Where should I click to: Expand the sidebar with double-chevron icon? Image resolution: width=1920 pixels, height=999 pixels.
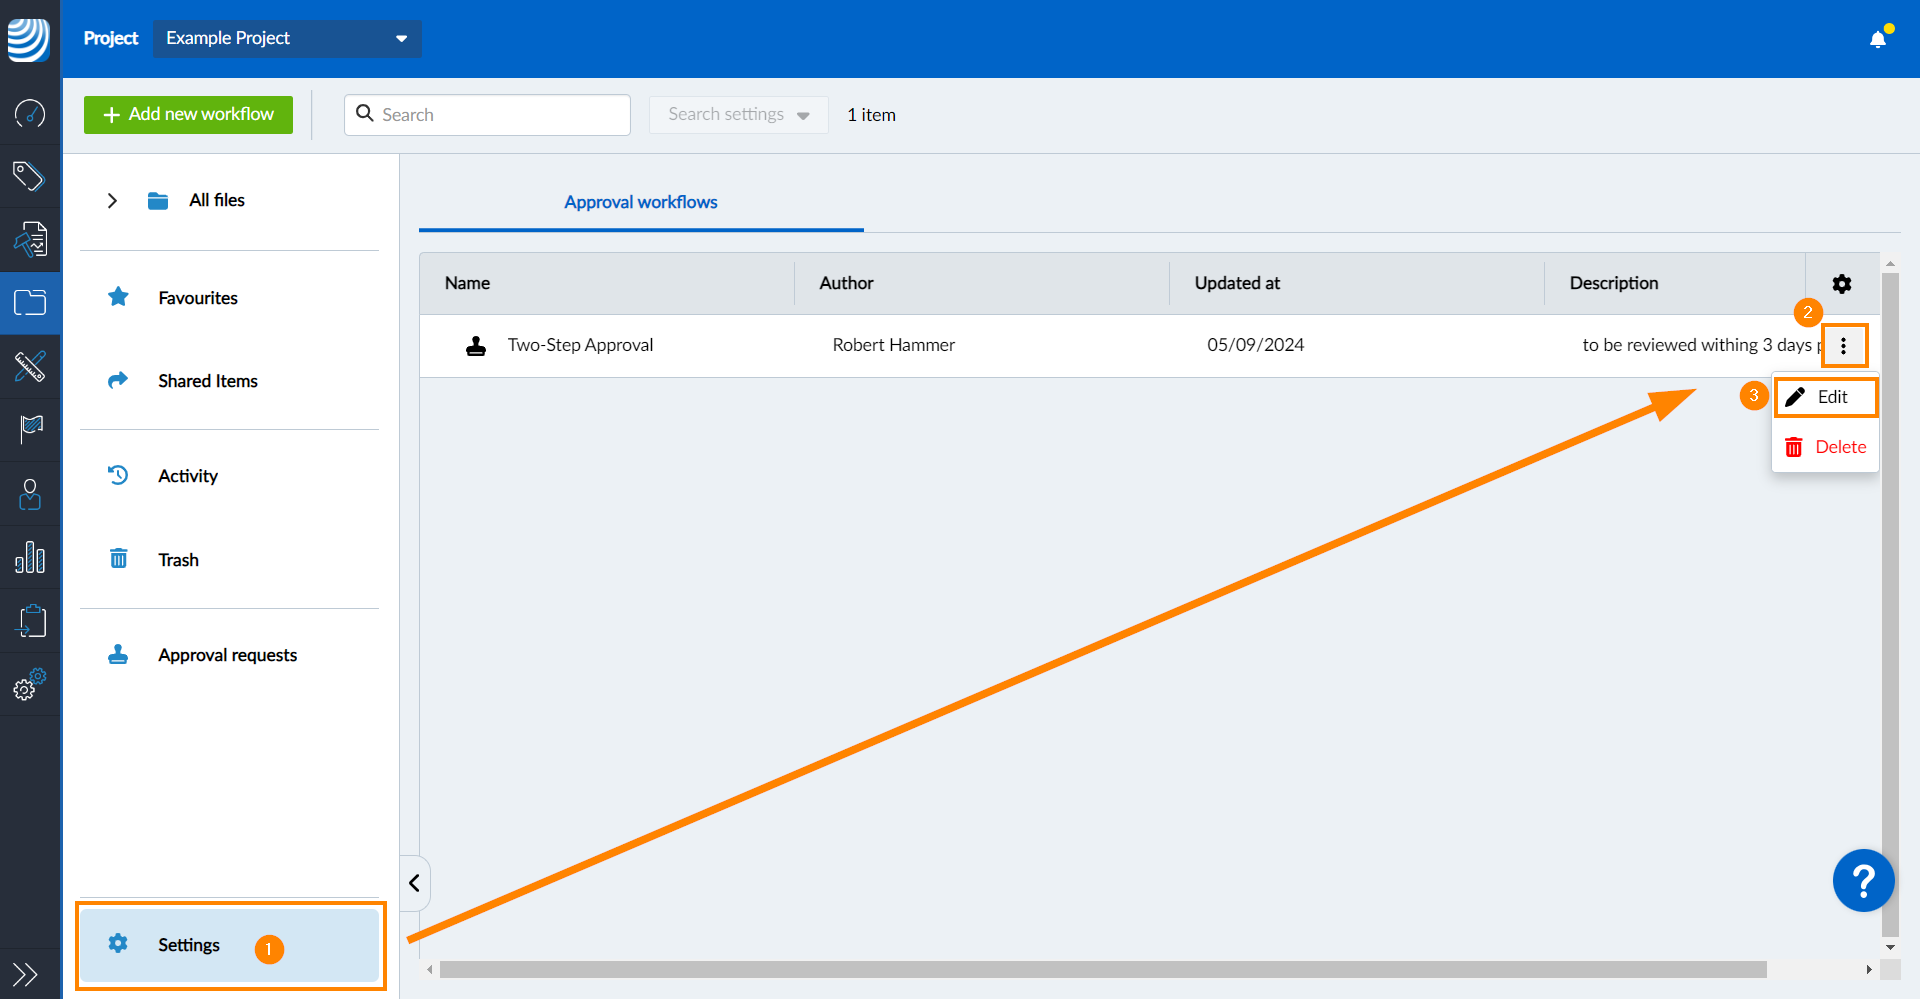pos(25,973)
